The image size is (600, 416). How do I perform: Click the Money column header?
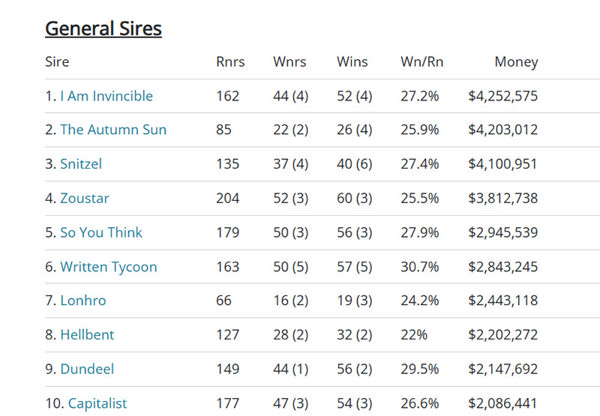[x=516, y=62]
